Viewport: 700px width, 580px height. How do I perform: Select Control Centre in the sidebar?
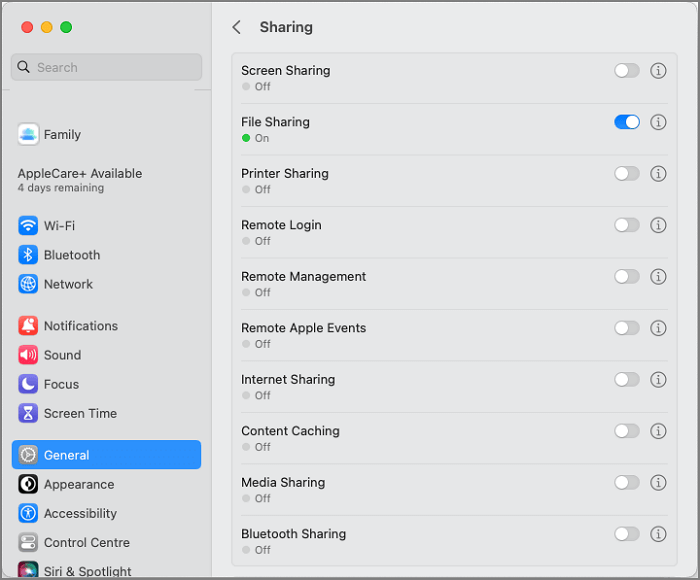point(86,542)
